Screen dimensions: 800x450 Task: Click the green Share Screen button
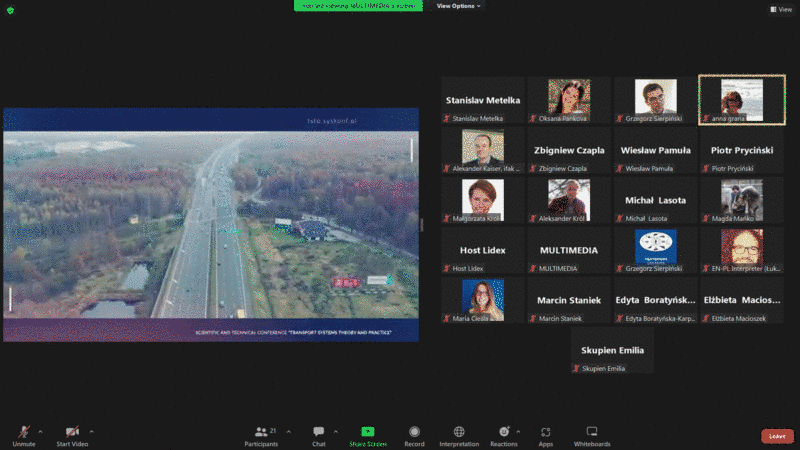368,433
